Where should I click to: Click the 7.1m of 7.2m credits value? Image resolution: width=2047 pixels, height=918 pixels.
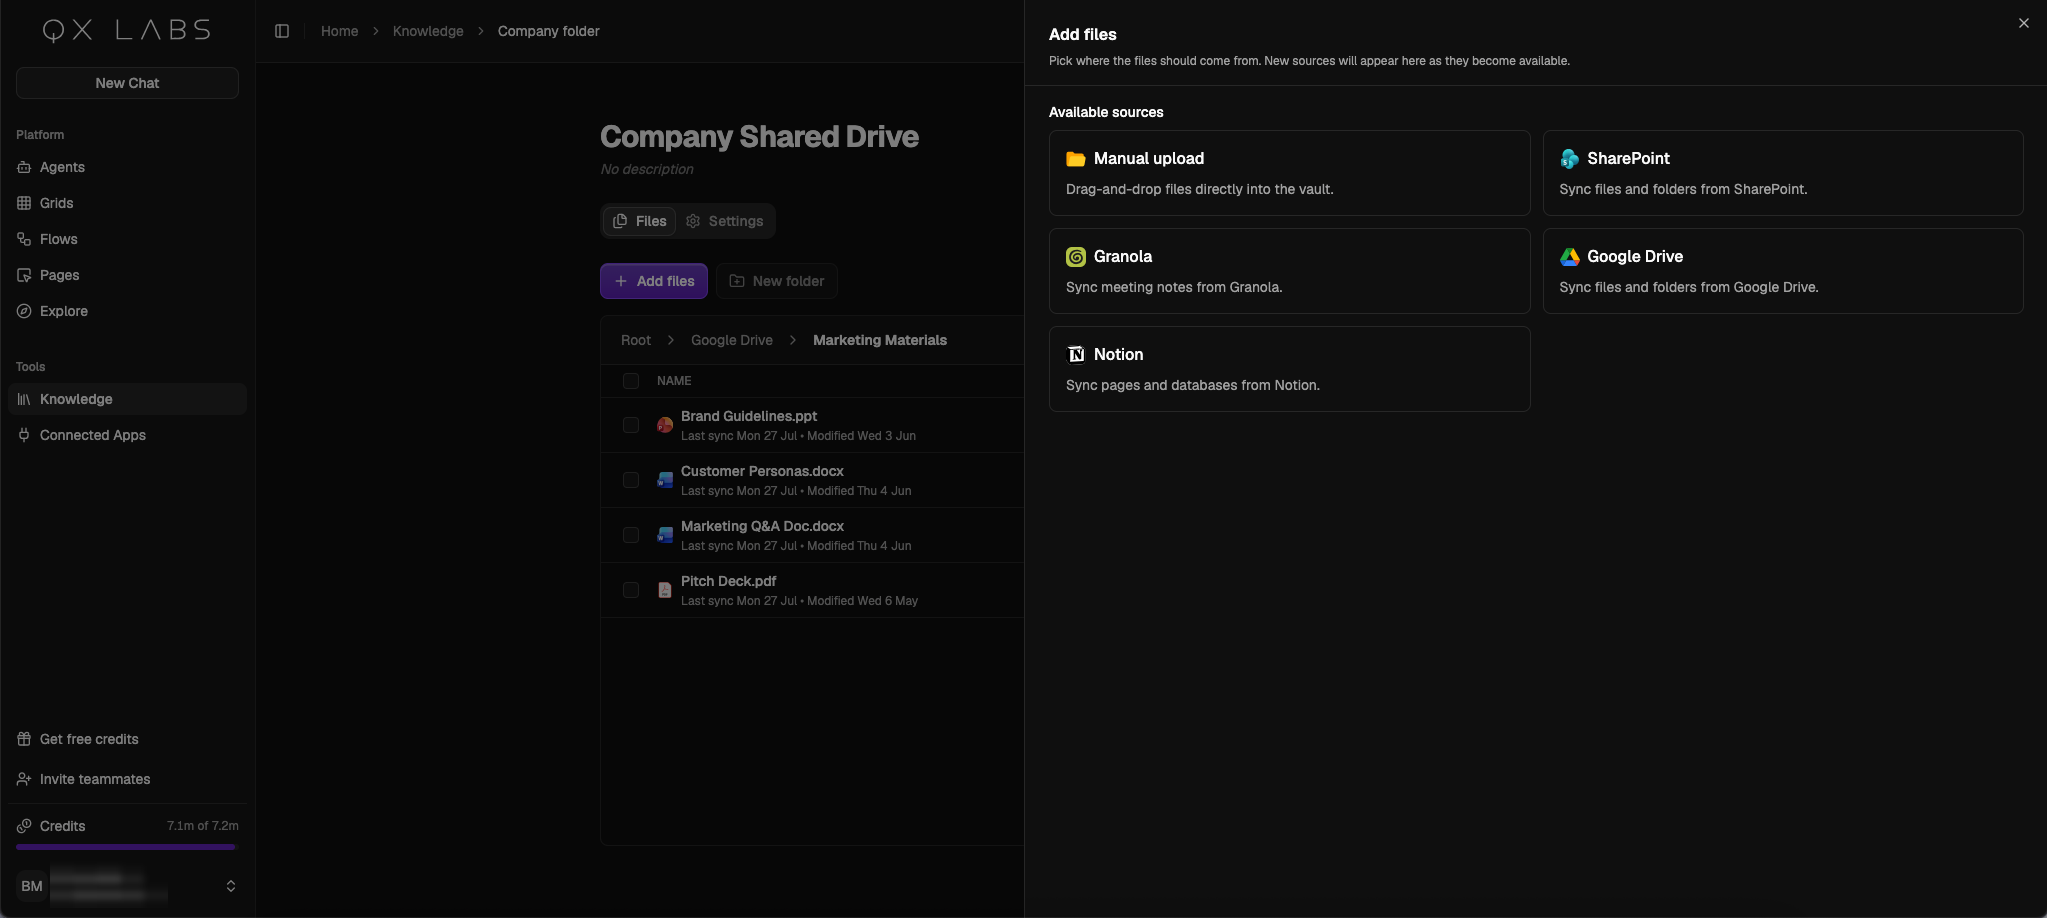click(x=203, y=826)
